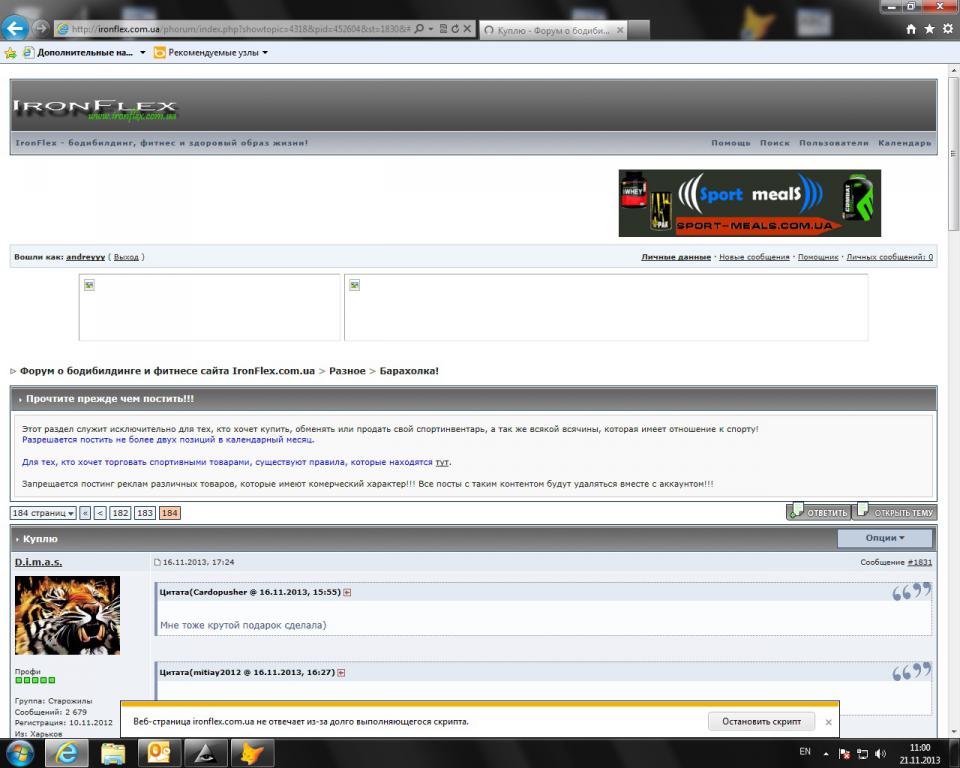Click the snapback icon beside Cardopusher quote
Image resolution: width=960 pixels, height=768 pixels.
point(347,592)
